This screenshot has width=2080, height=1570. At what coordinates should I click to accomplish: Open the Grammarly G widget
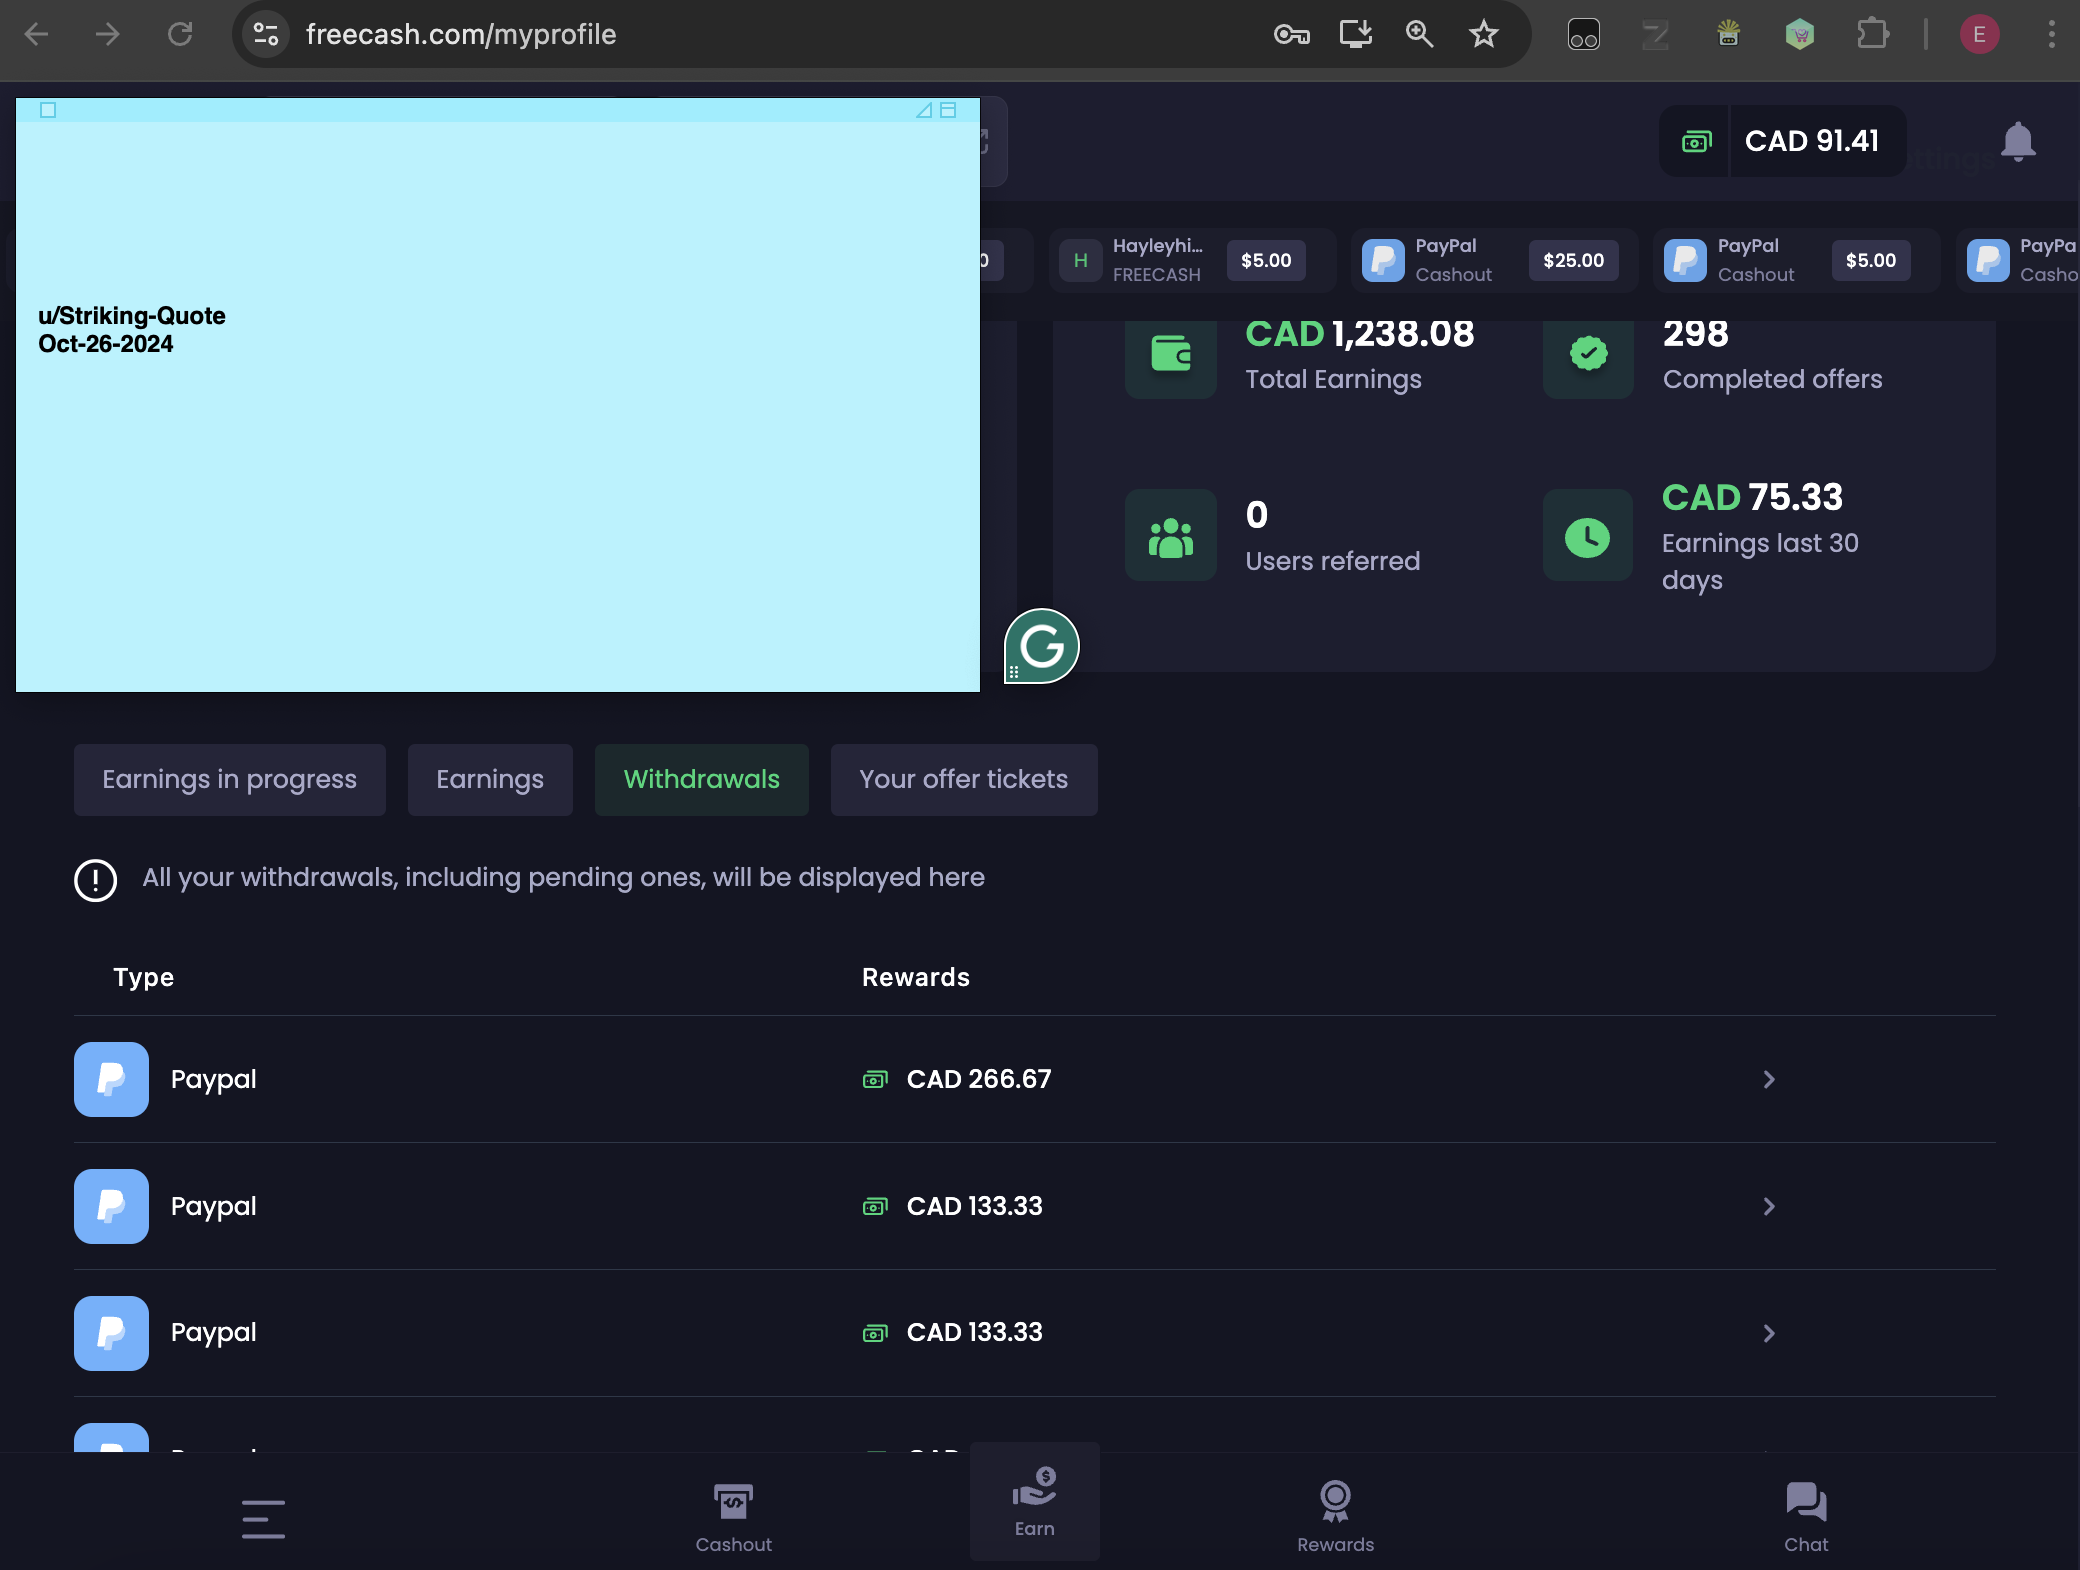pyautogui.click(x=1041, y=646)
